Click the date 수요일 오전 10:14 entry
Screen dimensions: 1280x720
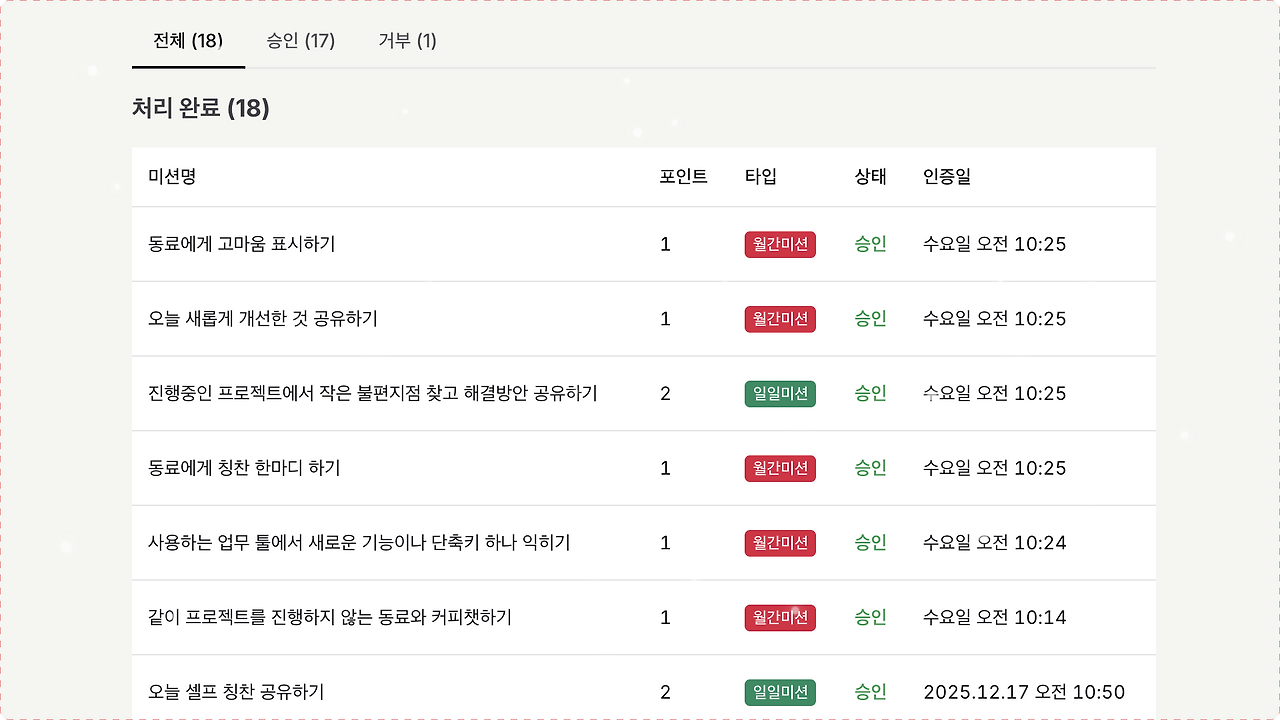click(994, 617)
